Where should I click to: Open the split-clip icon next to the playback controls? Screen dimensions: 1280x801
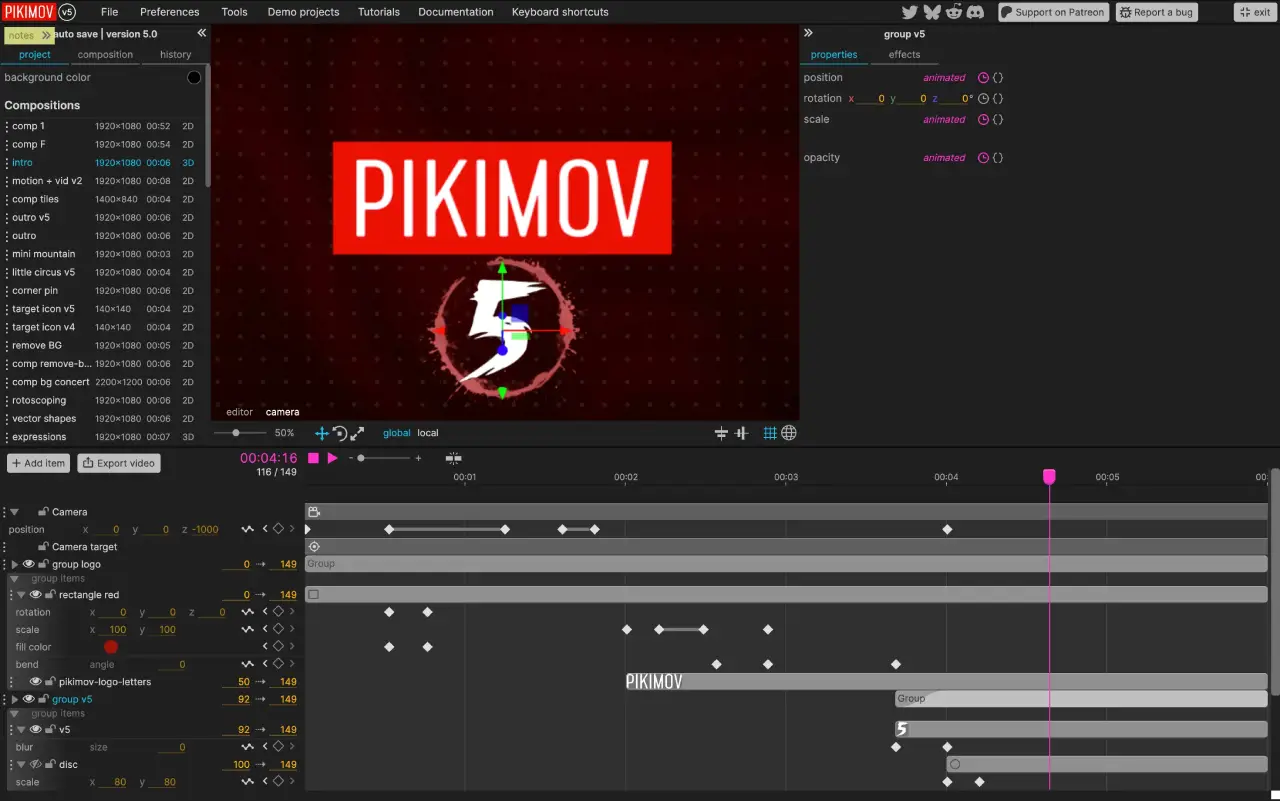click(453, 458)
